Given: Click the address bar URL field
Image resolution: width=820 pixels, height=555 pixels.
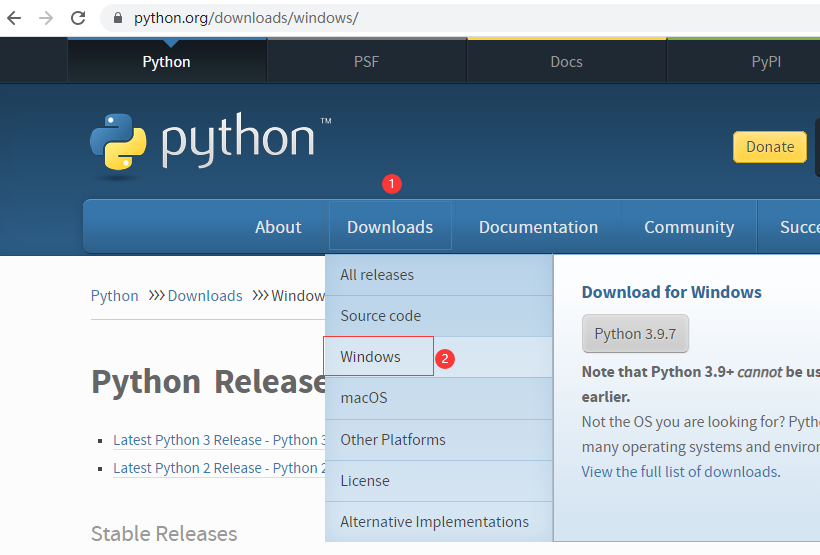Looking at the screenshot, I should click(x=460, y=18).
